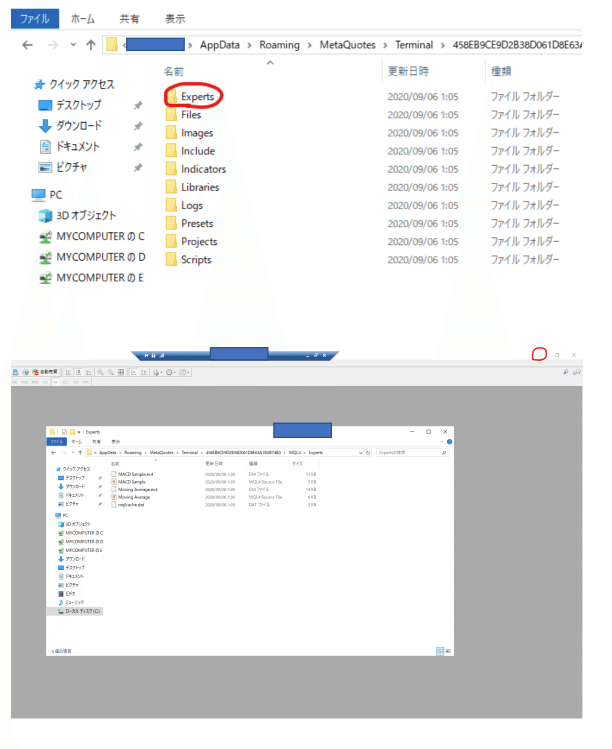Viewport: 612px width, 749px height.
Task: Select MACD Sample MQL4 source file
Action: (x=129, y=482)
